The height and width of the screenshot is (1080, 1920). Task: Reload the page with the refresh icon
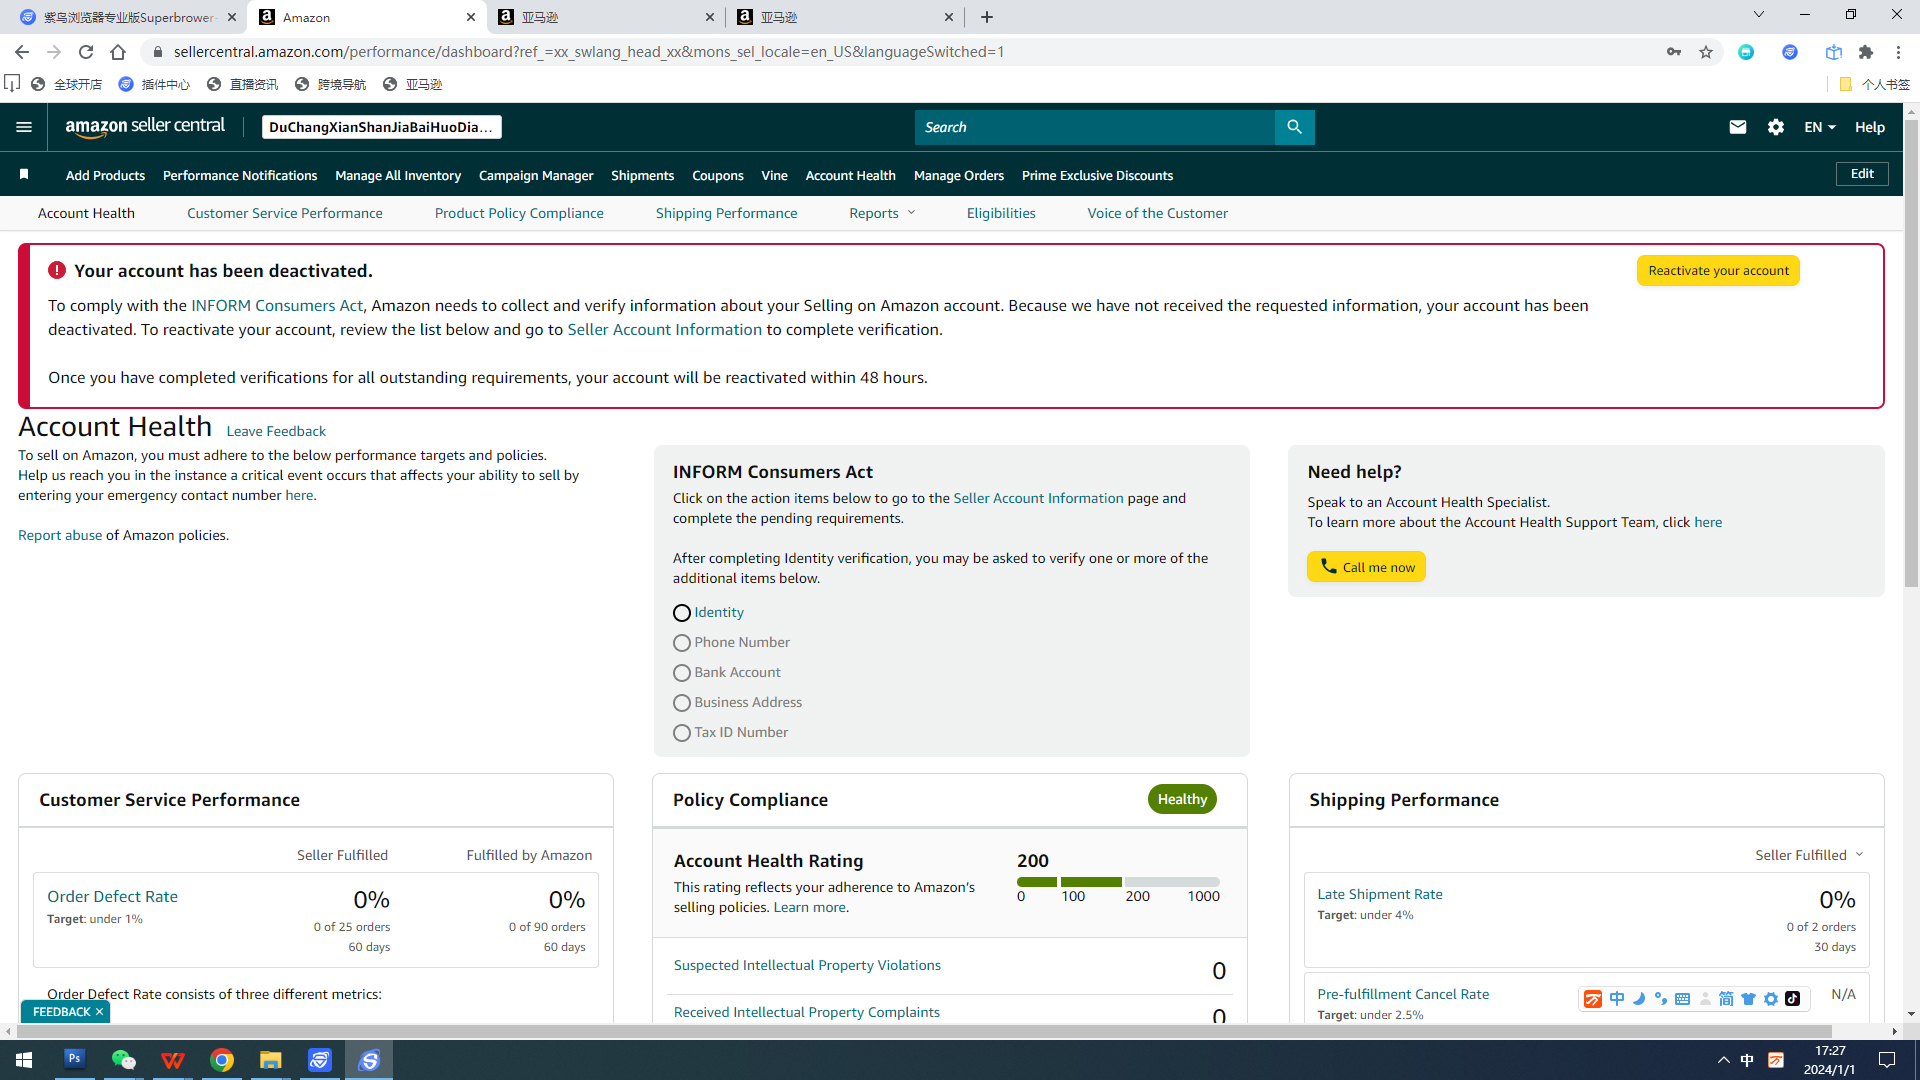pyautogui.click(x=86, y=52)
